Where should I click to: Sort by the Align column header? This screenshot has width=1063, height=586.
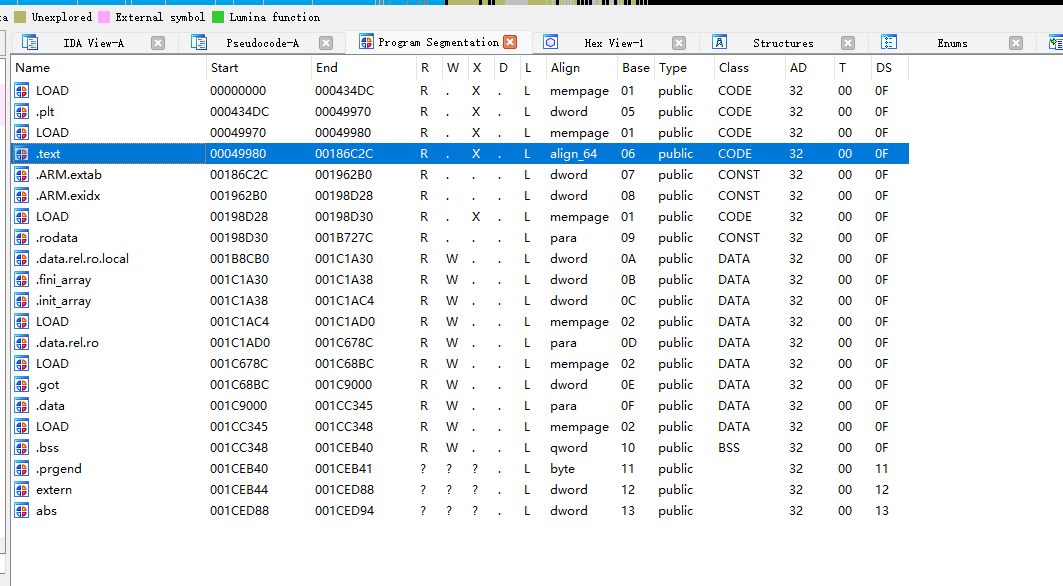pos(582,68)
